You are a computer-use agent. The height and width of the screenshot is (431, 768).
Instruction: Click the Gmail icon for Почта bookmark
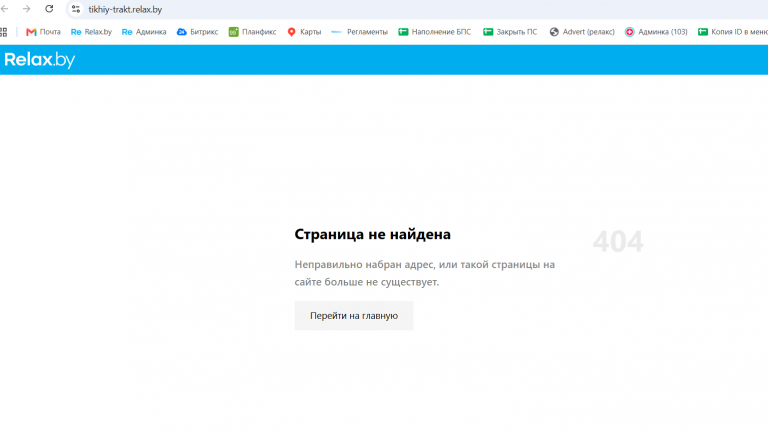point(31,32)
